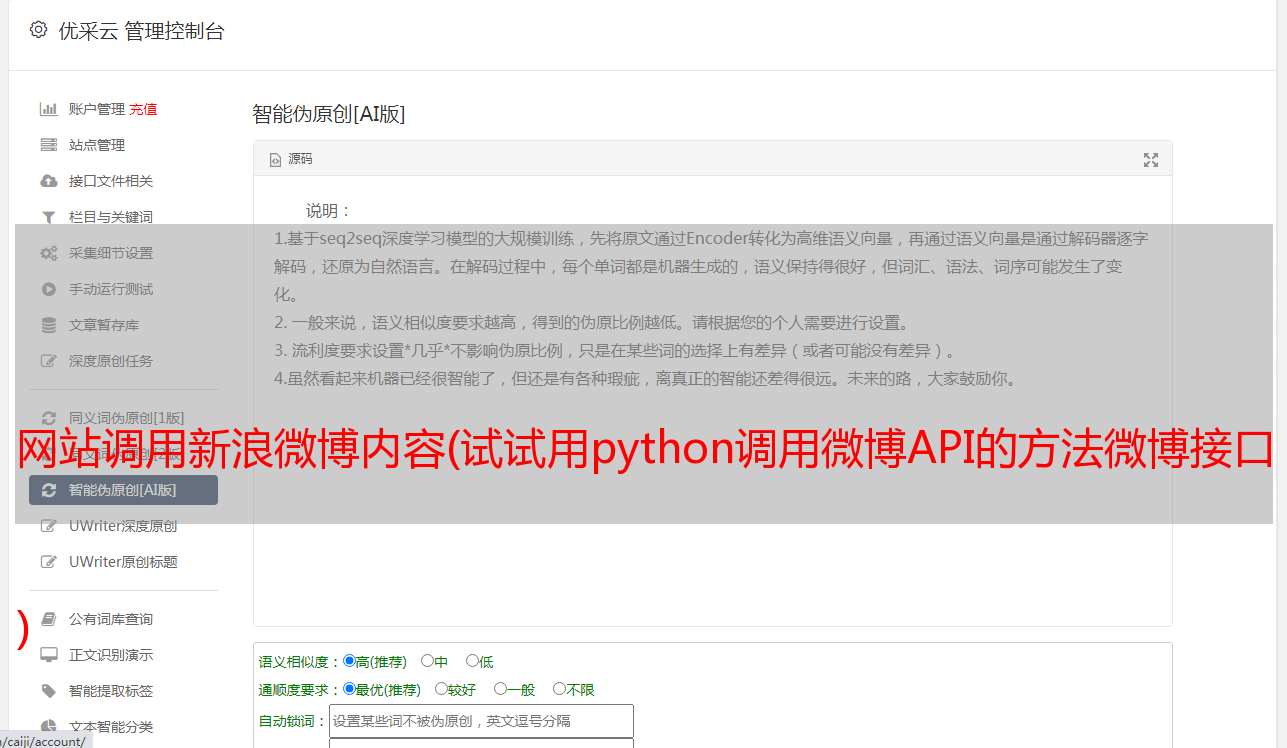Click the 优采云 管理控制台 title

pyautogui.click(x=141, y=31)
